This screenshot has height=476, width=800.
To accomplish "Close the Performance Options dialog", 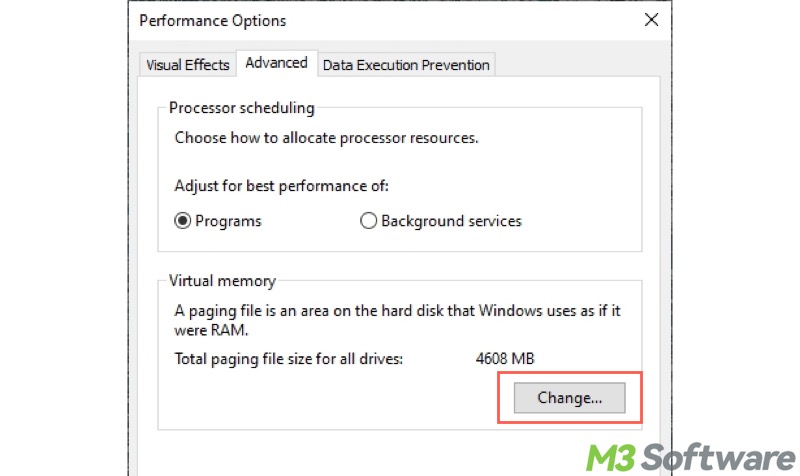I will pyautogui.click(x=651, y=20).
